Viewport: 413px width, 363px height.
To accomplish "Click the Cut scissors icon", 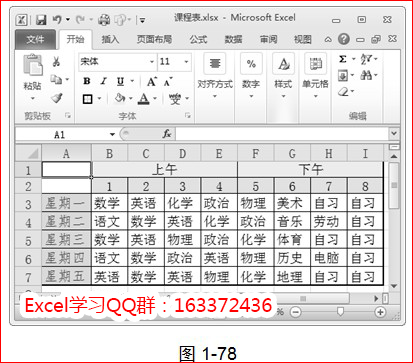I will (x=56, y=62).
